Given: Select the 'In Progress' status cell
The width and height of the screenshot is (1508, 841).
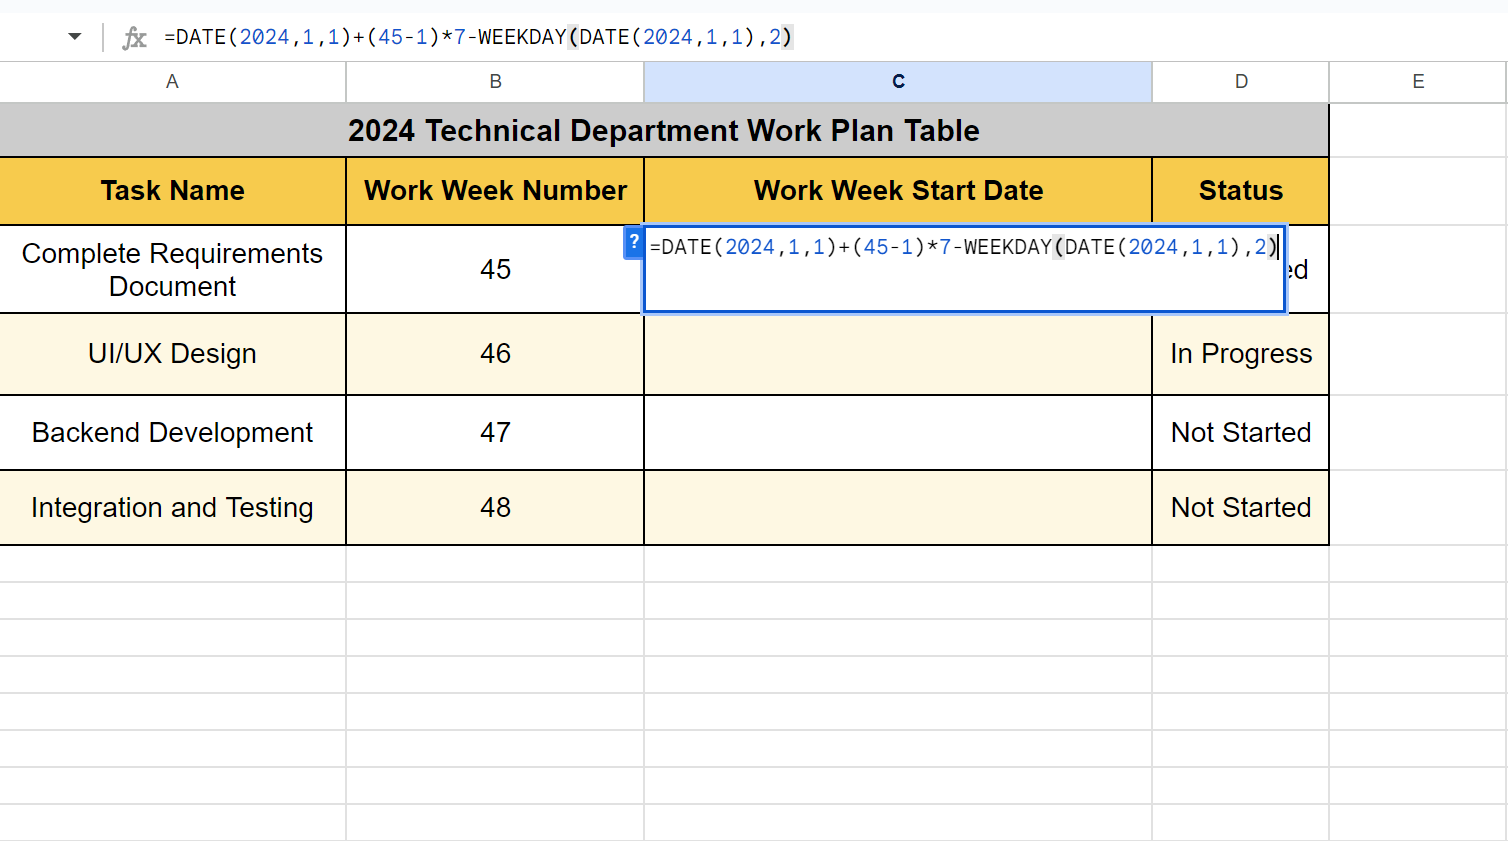Looking at the screenshot, I should coord(1241,354).
